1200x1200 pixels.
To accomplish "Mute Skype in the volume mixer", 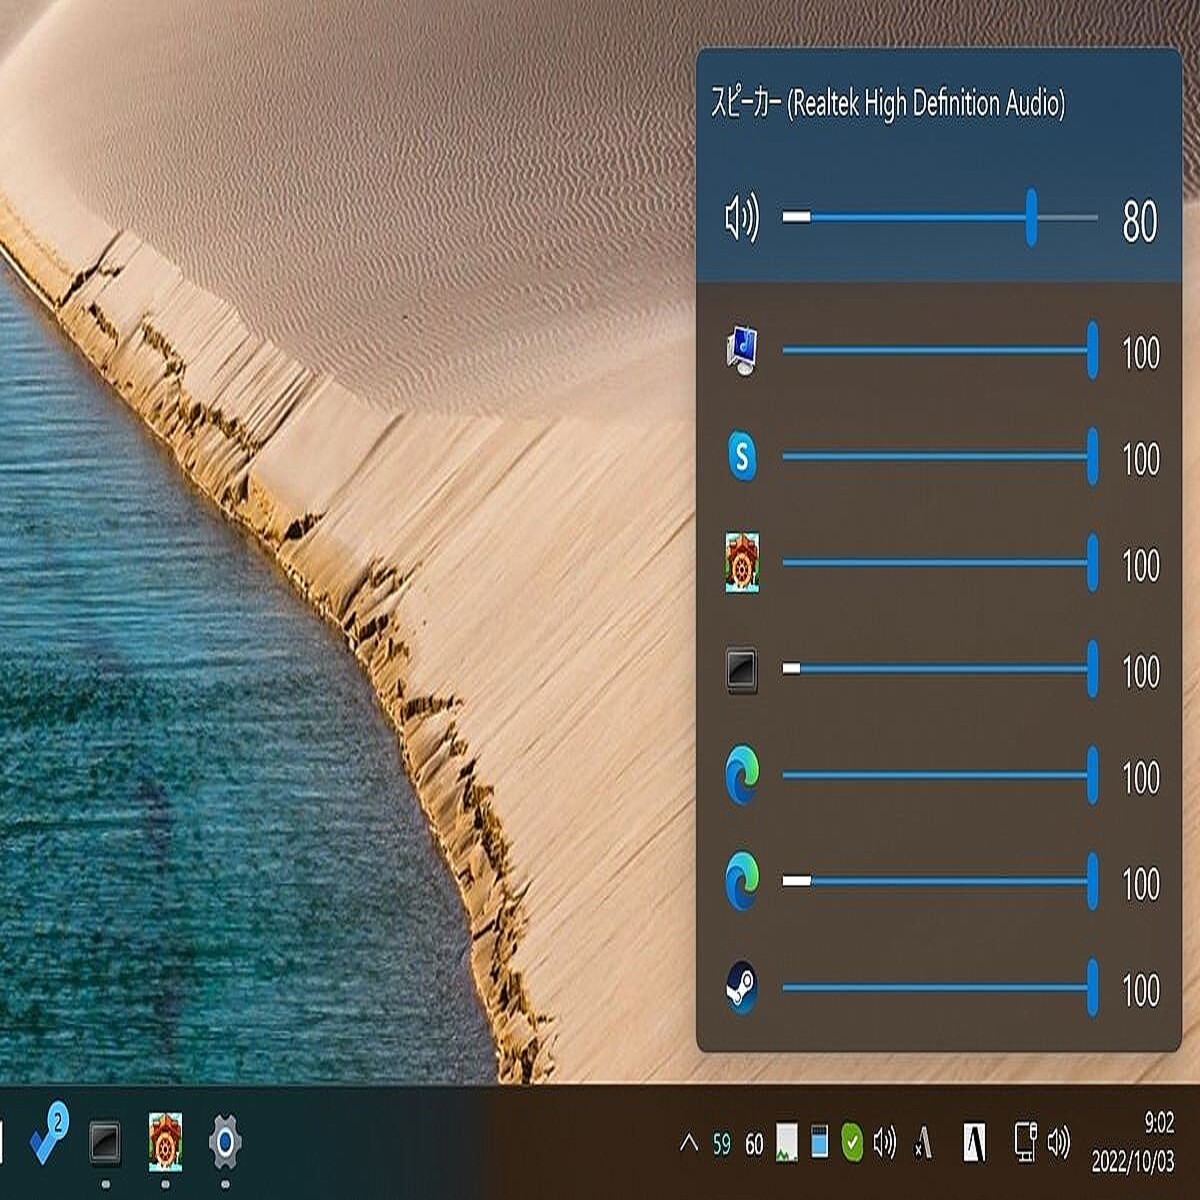I will coord(741,457).
